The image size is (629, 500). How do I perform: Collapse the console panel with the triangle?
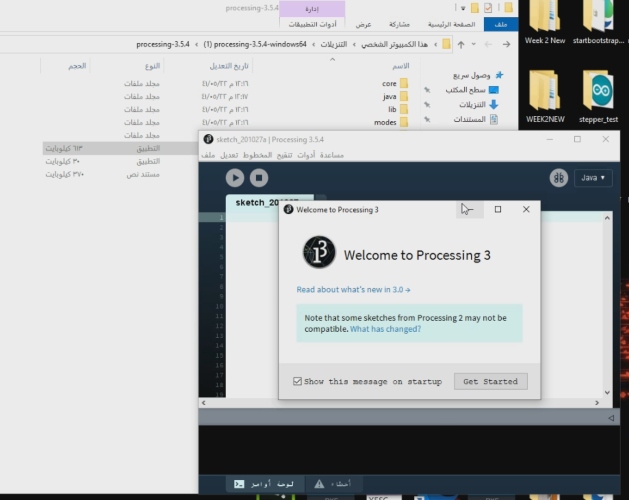coord(611,418)
